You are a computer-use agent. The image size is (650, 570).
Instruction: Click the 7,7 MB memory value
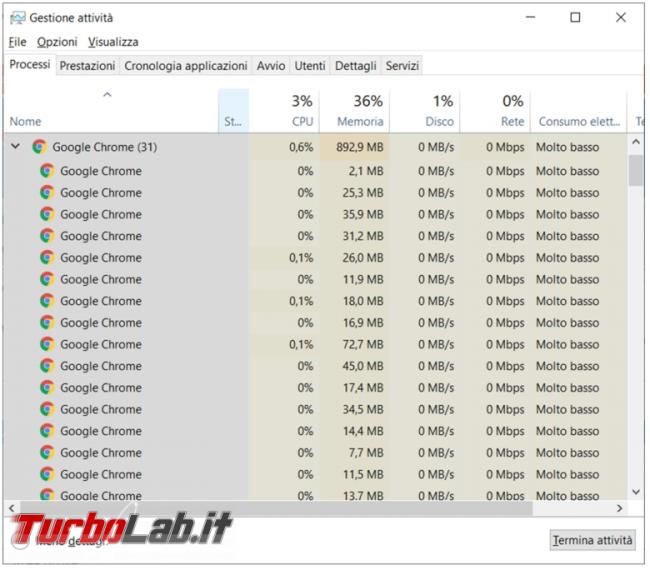pyautogui.click(x=366, y=452)
